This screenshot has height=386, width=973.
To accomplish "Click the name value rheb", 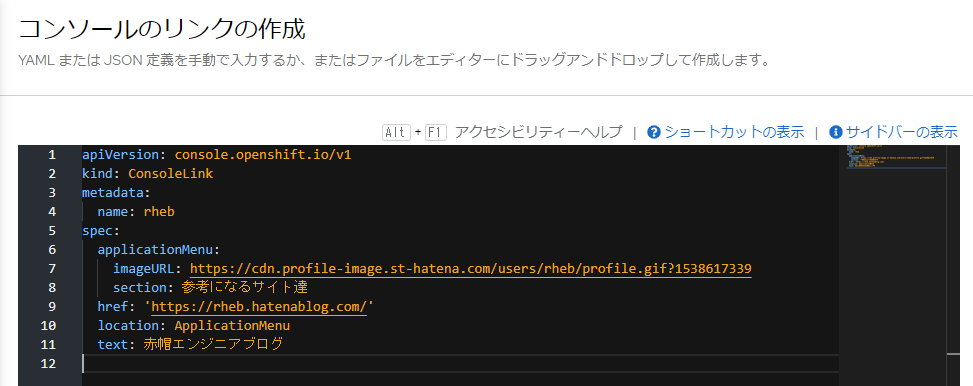I will pyautogui.click(x=159, y=212).
